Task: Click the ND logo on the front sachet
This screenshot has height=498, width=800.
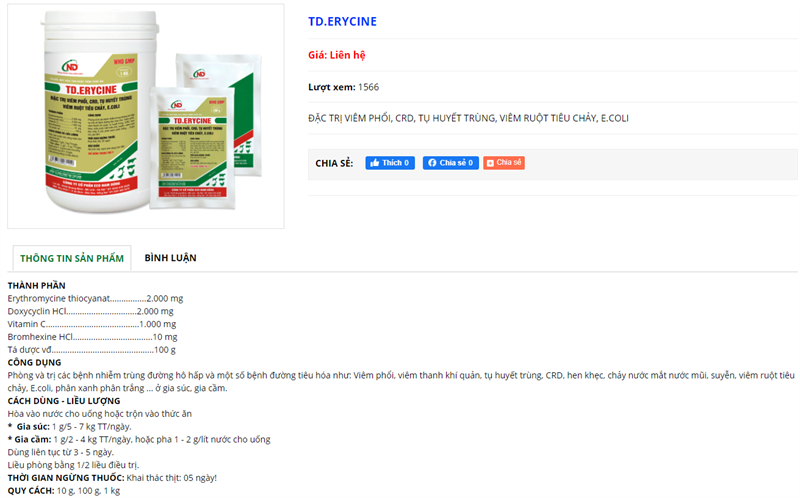Action: (177, 105)
